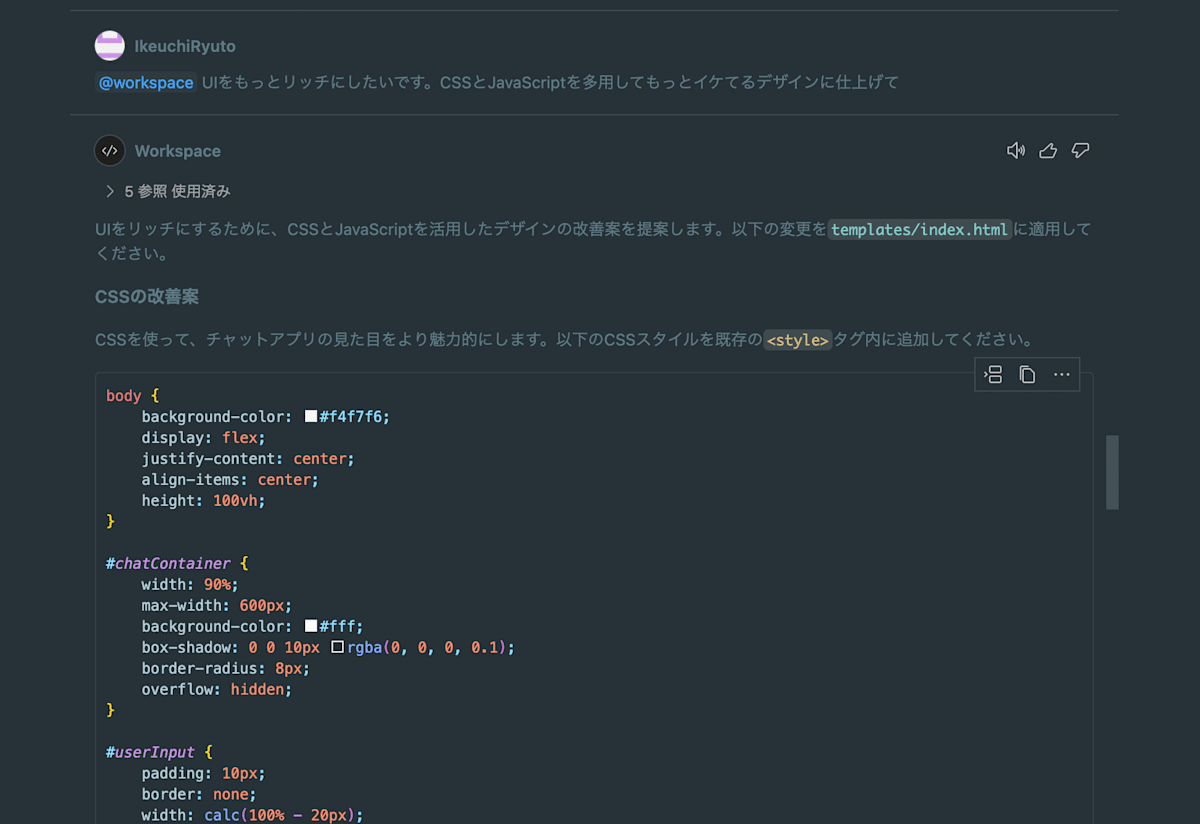The image size is (1200, 824).
Task: Click the #fff color swatch
Action: 311,626
